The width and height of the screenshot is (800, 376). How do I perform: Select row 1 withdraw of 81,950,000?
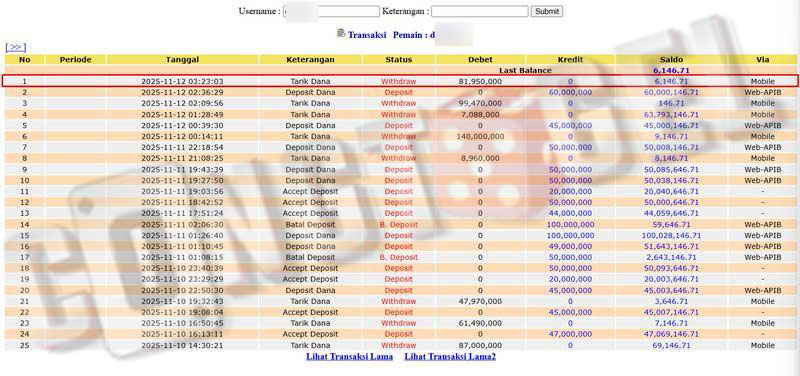pos(399,81)
